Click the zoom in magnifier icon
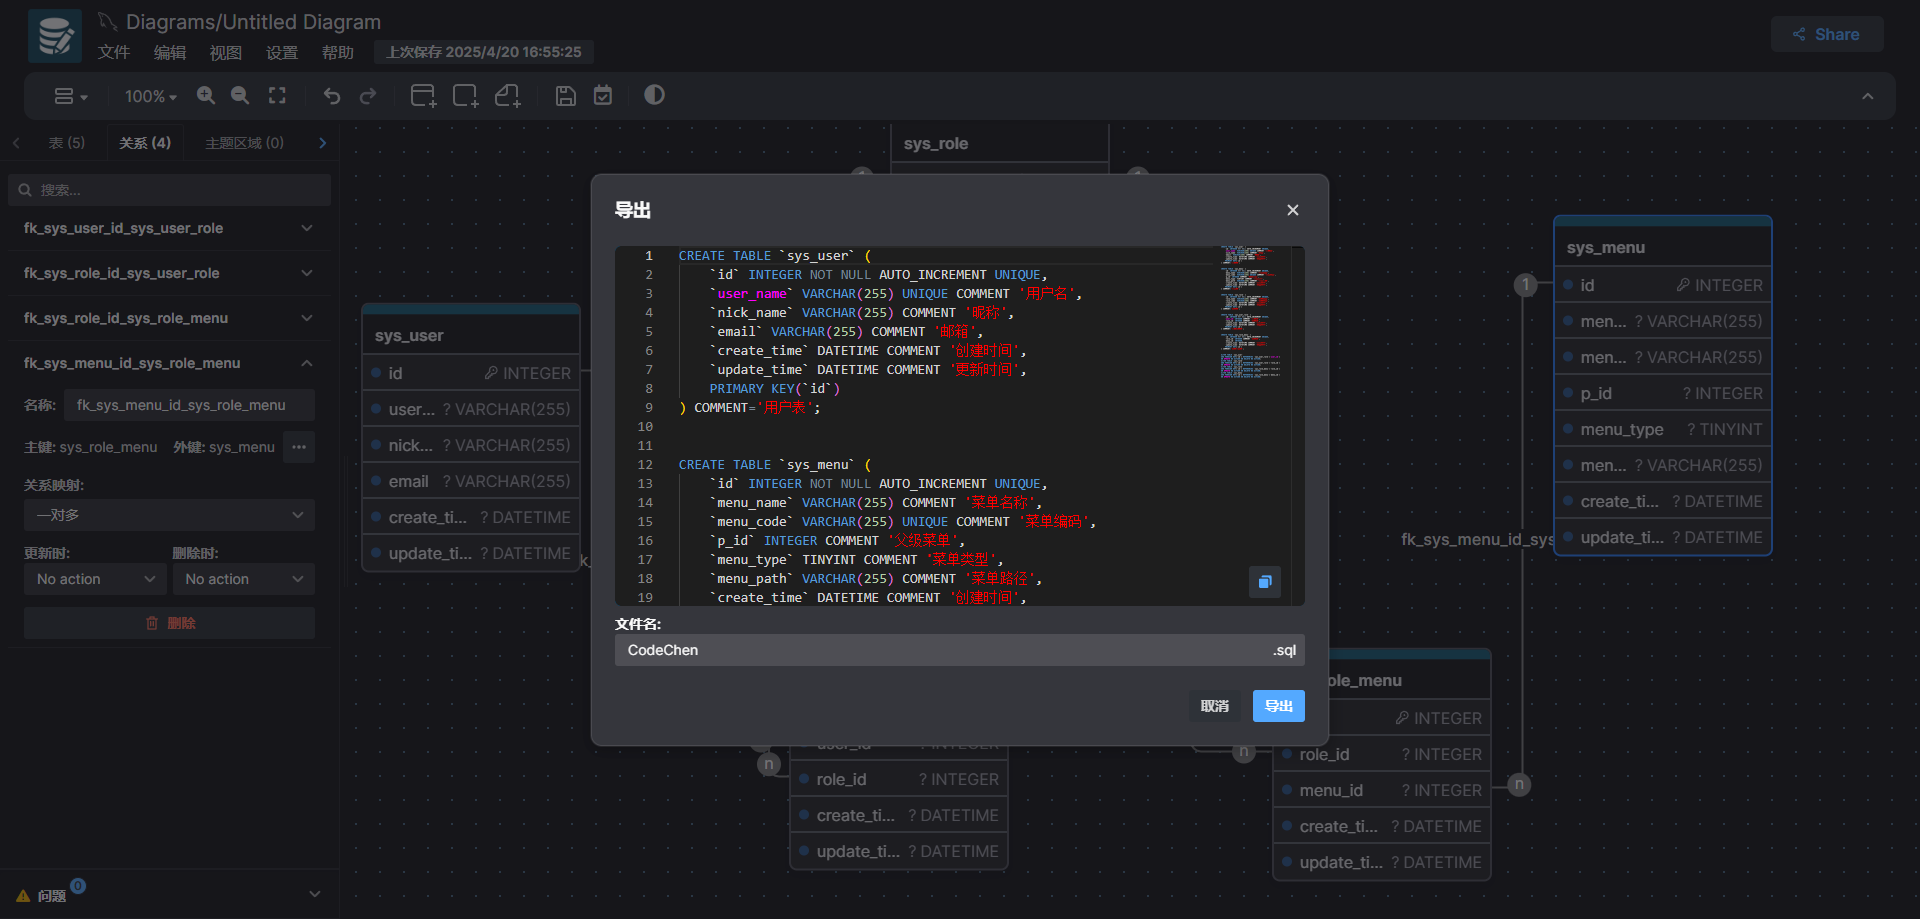This screenshot has width=1920, height=919. click(206, 95)
